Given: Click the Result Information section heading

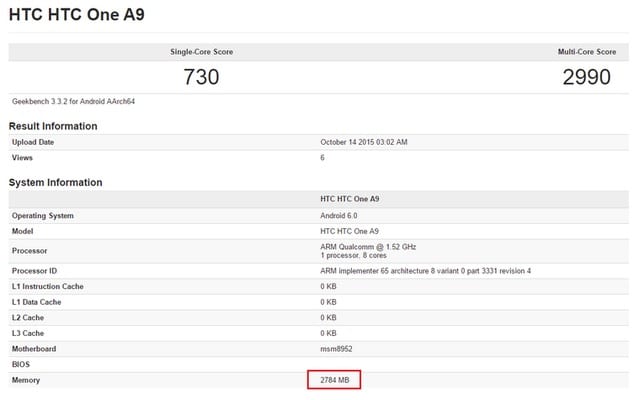Looking at the screenshot, I should click(x=53, y=126).
